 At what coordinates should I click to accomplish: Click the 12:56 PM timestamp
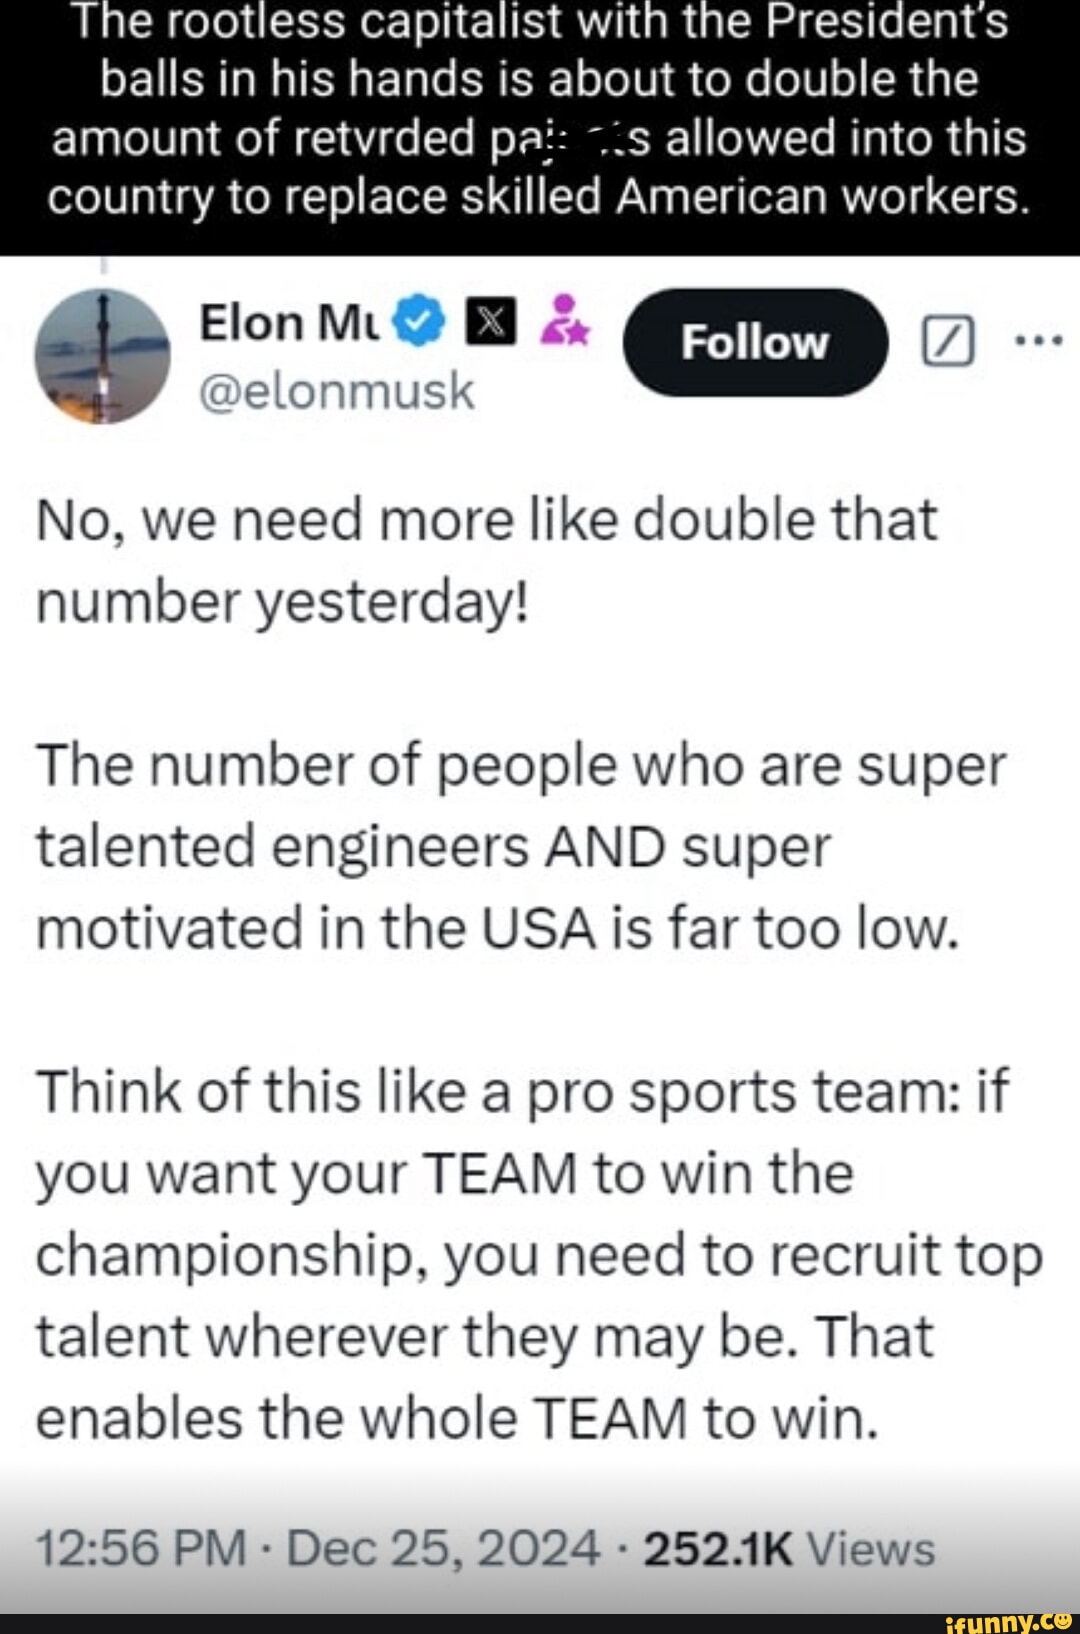[x=141, y=1549]
